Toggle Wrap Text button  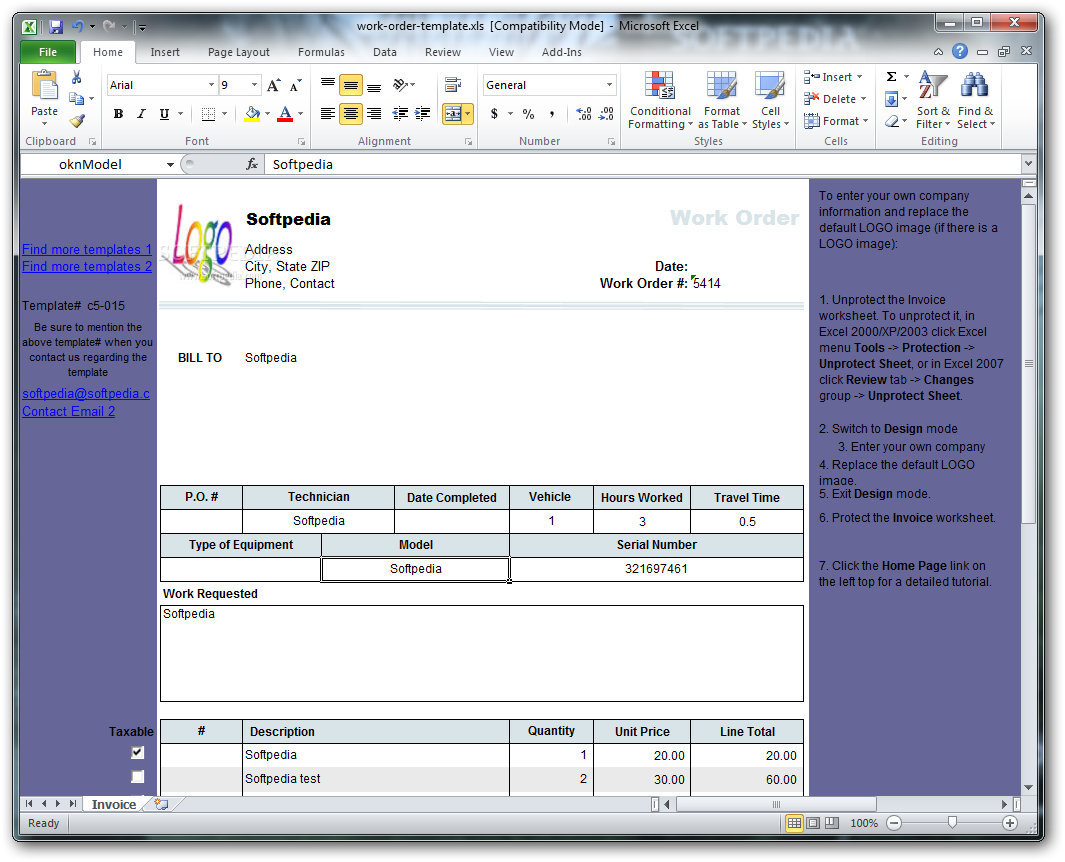point(452,85)
